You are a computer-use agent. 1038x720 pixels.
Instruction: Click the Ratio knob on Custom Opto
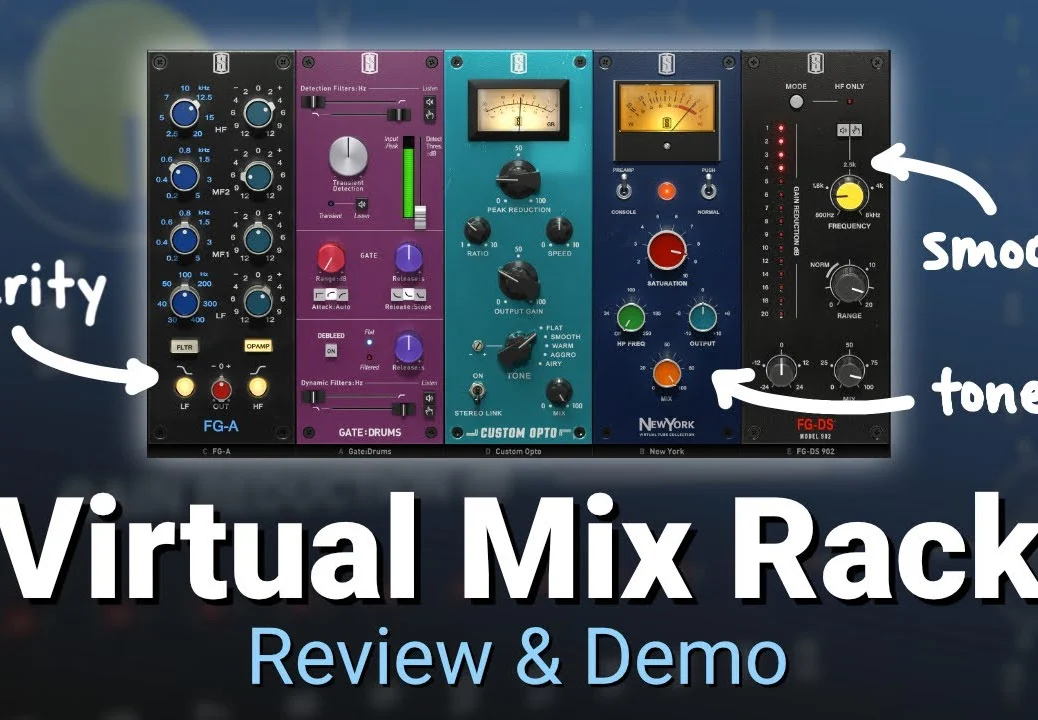tap(477, 230)
